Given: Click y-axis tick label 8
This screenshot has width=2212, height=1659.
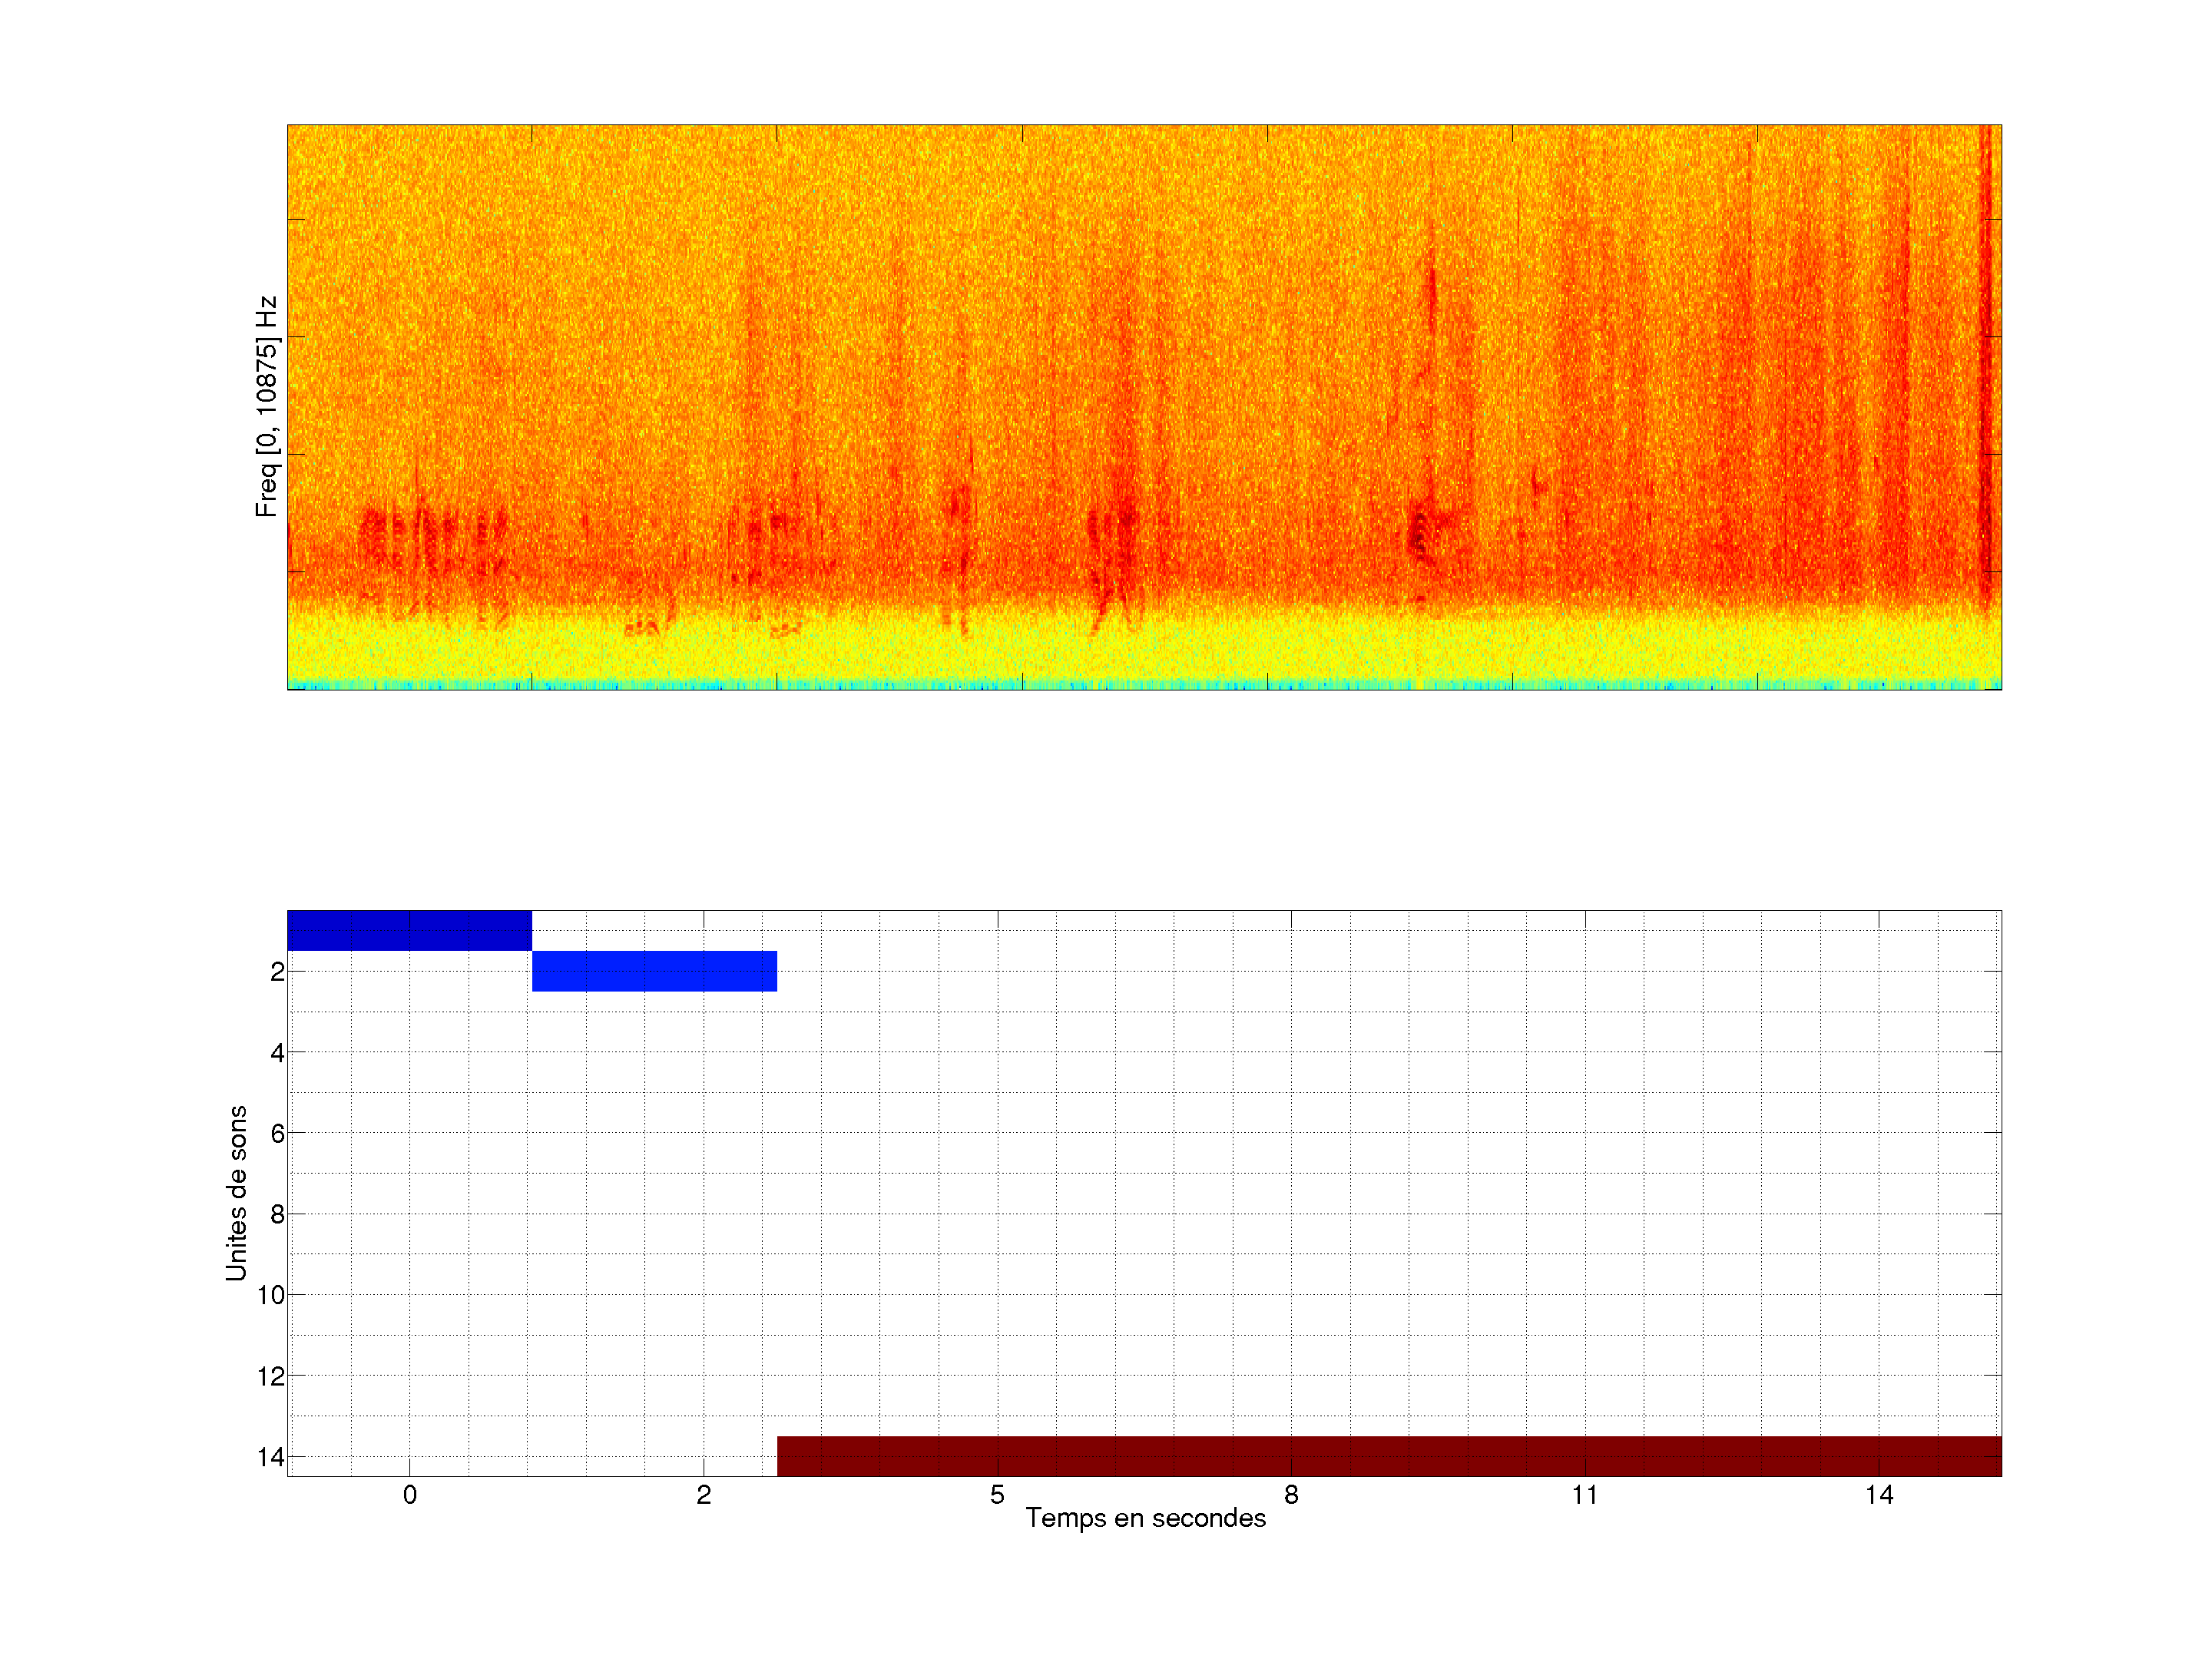Looking at the screenshot, I should point(277,1214).
